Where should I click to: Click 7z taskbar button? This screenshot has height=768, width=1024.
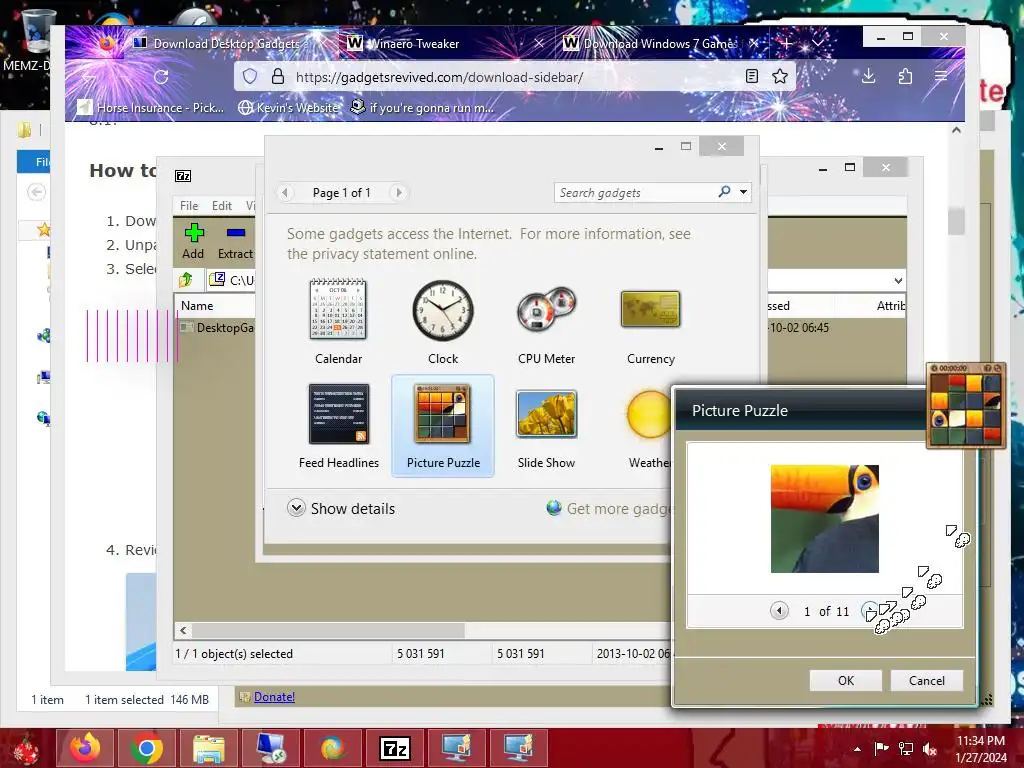(x=394, y=748)
